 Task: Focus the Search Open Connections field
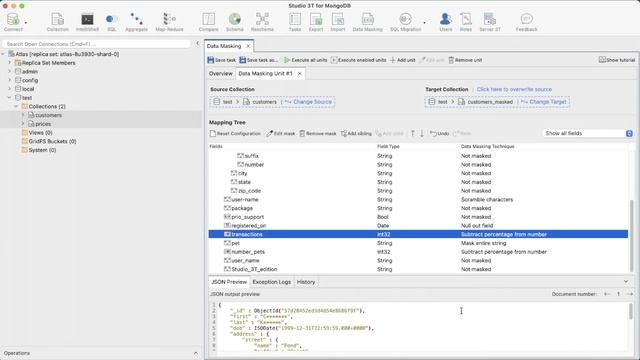[x=96, y=44]
